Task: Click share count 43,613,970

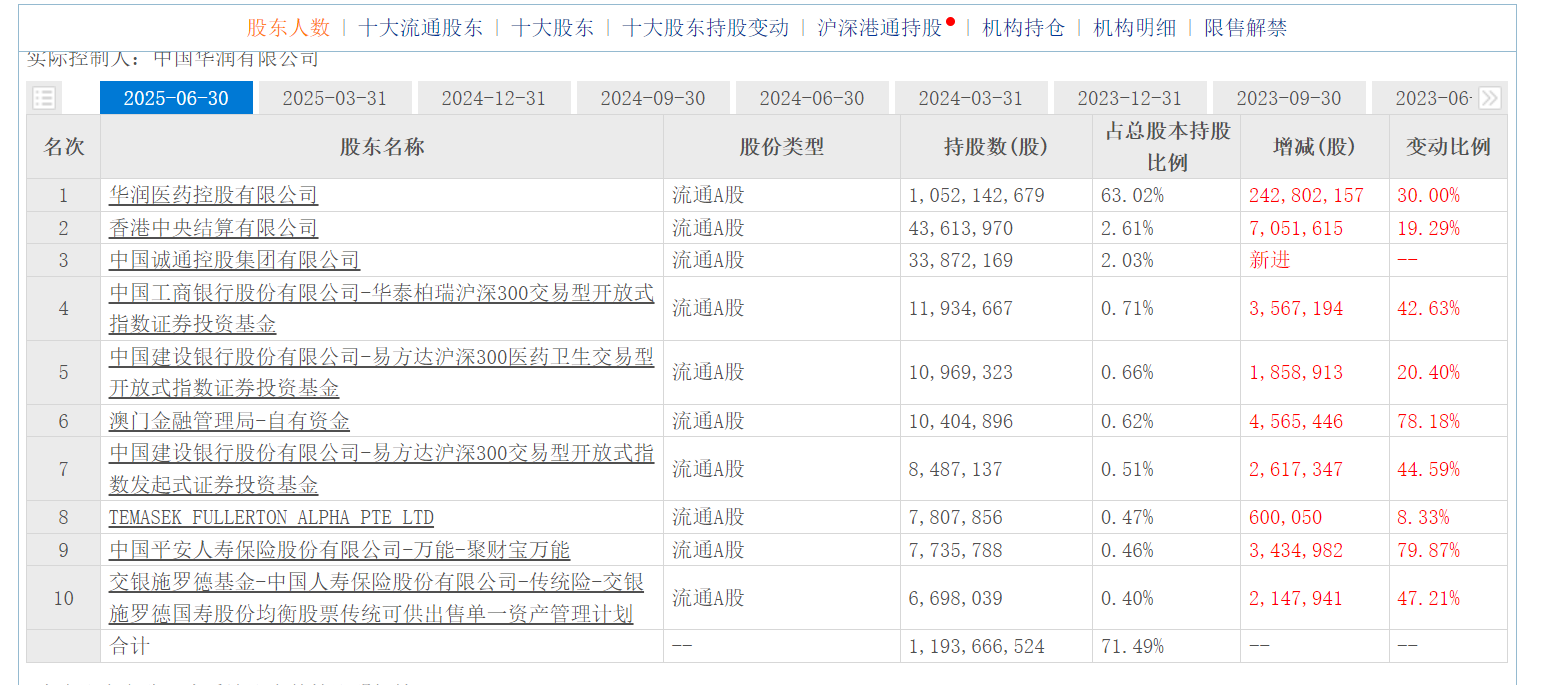Action: (x=961, y=228)
